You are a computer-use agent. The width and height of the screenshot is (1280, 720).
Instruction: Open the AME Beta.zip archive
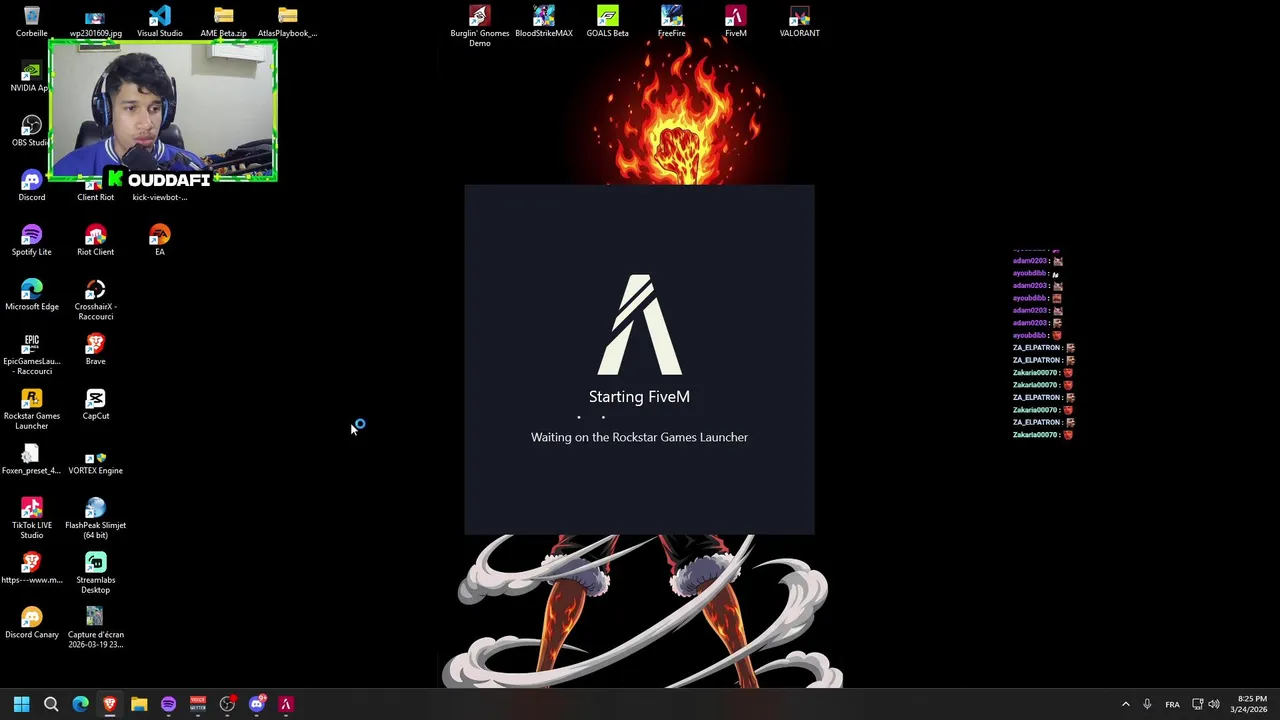[x=223, y=21]
